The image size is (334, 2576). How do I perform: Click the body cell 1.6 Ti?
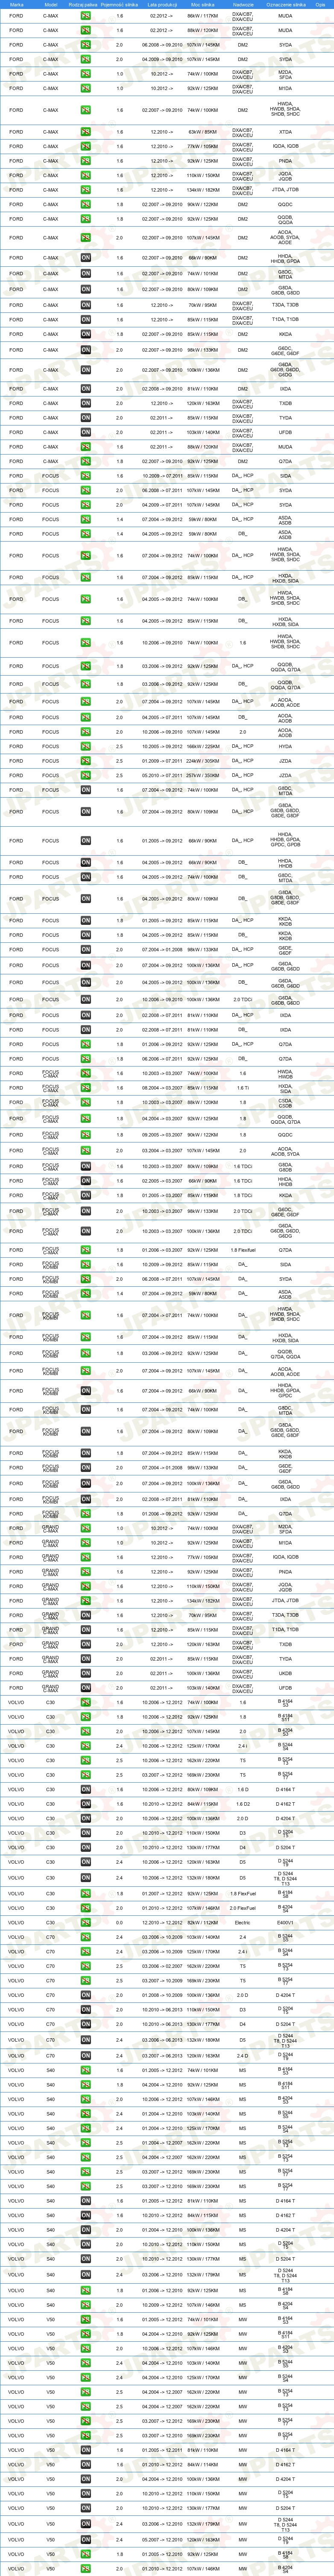(x=243, y=1088)
